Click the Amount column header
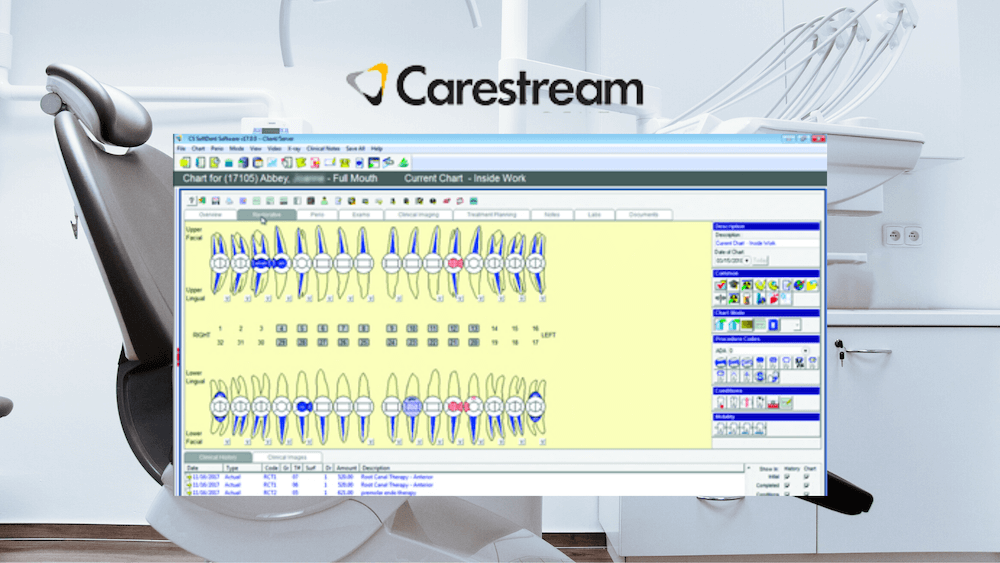The height and width of the screenshot is (563, 1000). (346, 468)
